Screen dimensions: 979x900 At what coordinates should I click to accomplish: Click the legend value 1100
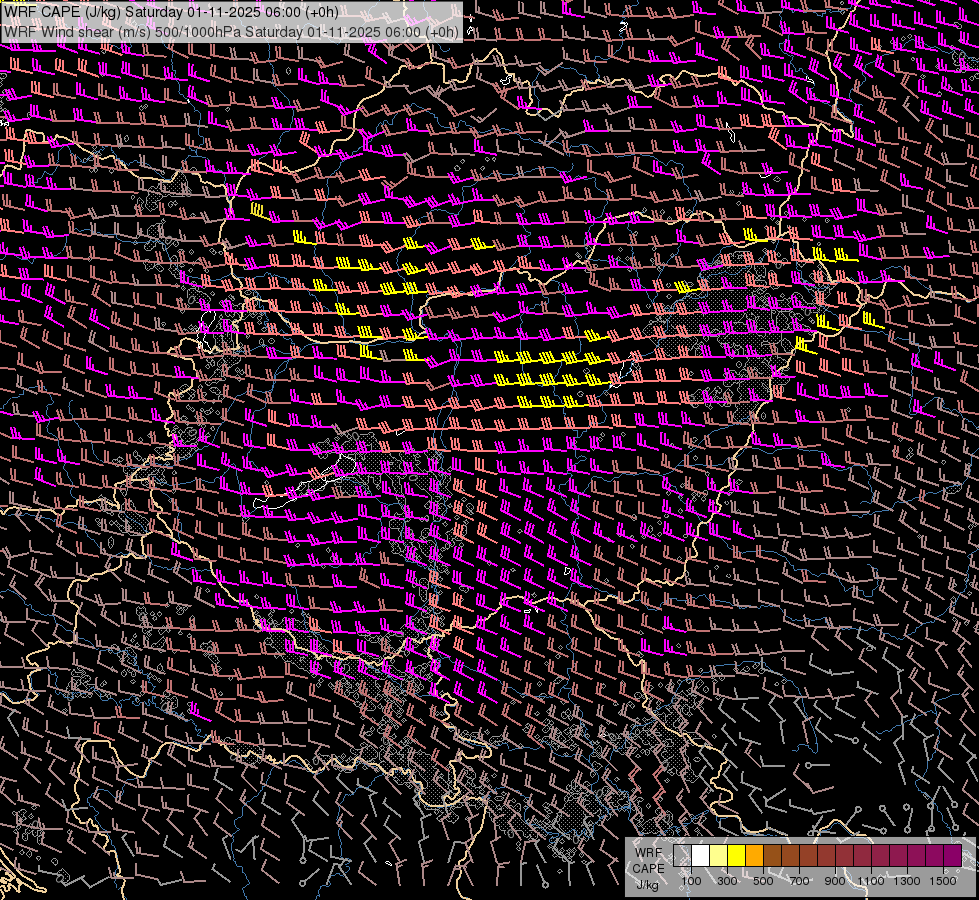coord(871,881)
